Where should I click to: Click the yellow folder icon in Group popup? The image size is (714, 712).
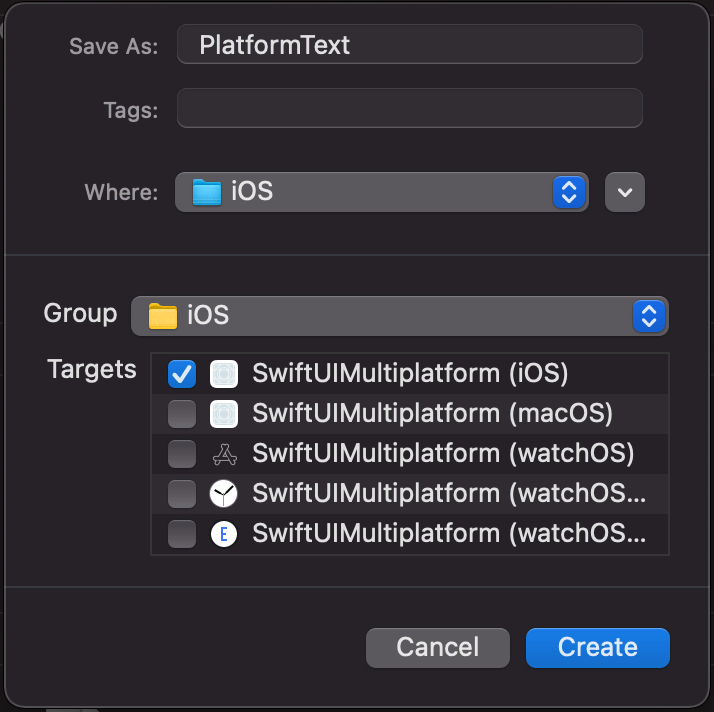click(162, 316)
